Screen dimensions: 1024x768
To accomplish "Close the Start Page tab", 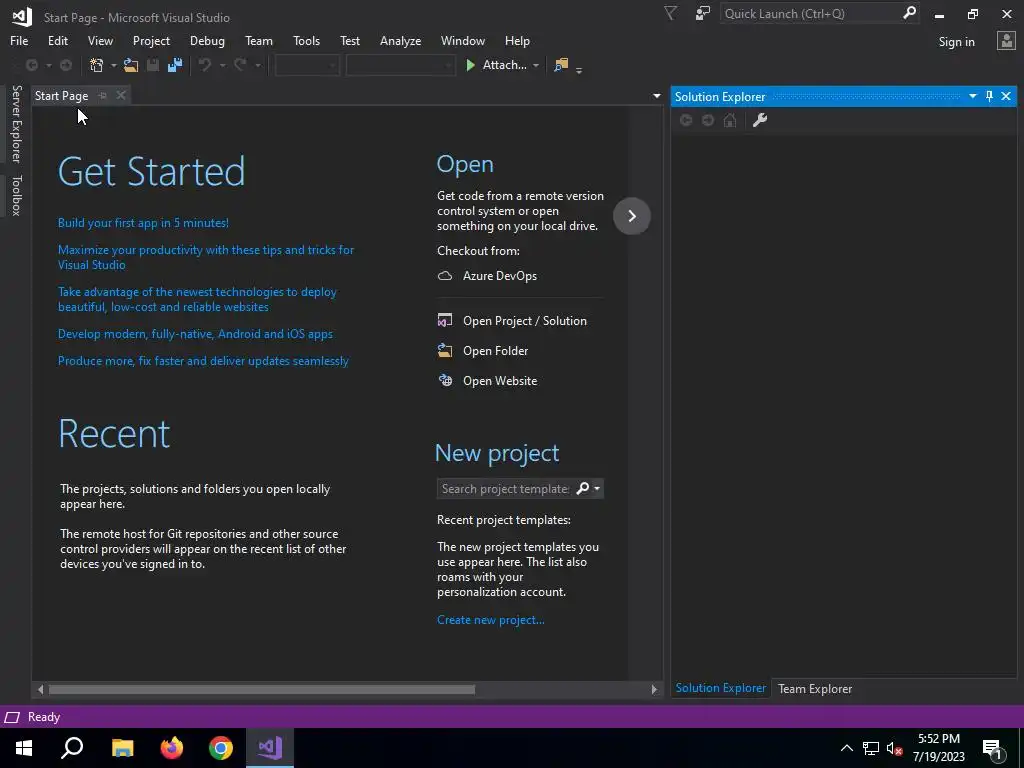I will click(121, 95).
